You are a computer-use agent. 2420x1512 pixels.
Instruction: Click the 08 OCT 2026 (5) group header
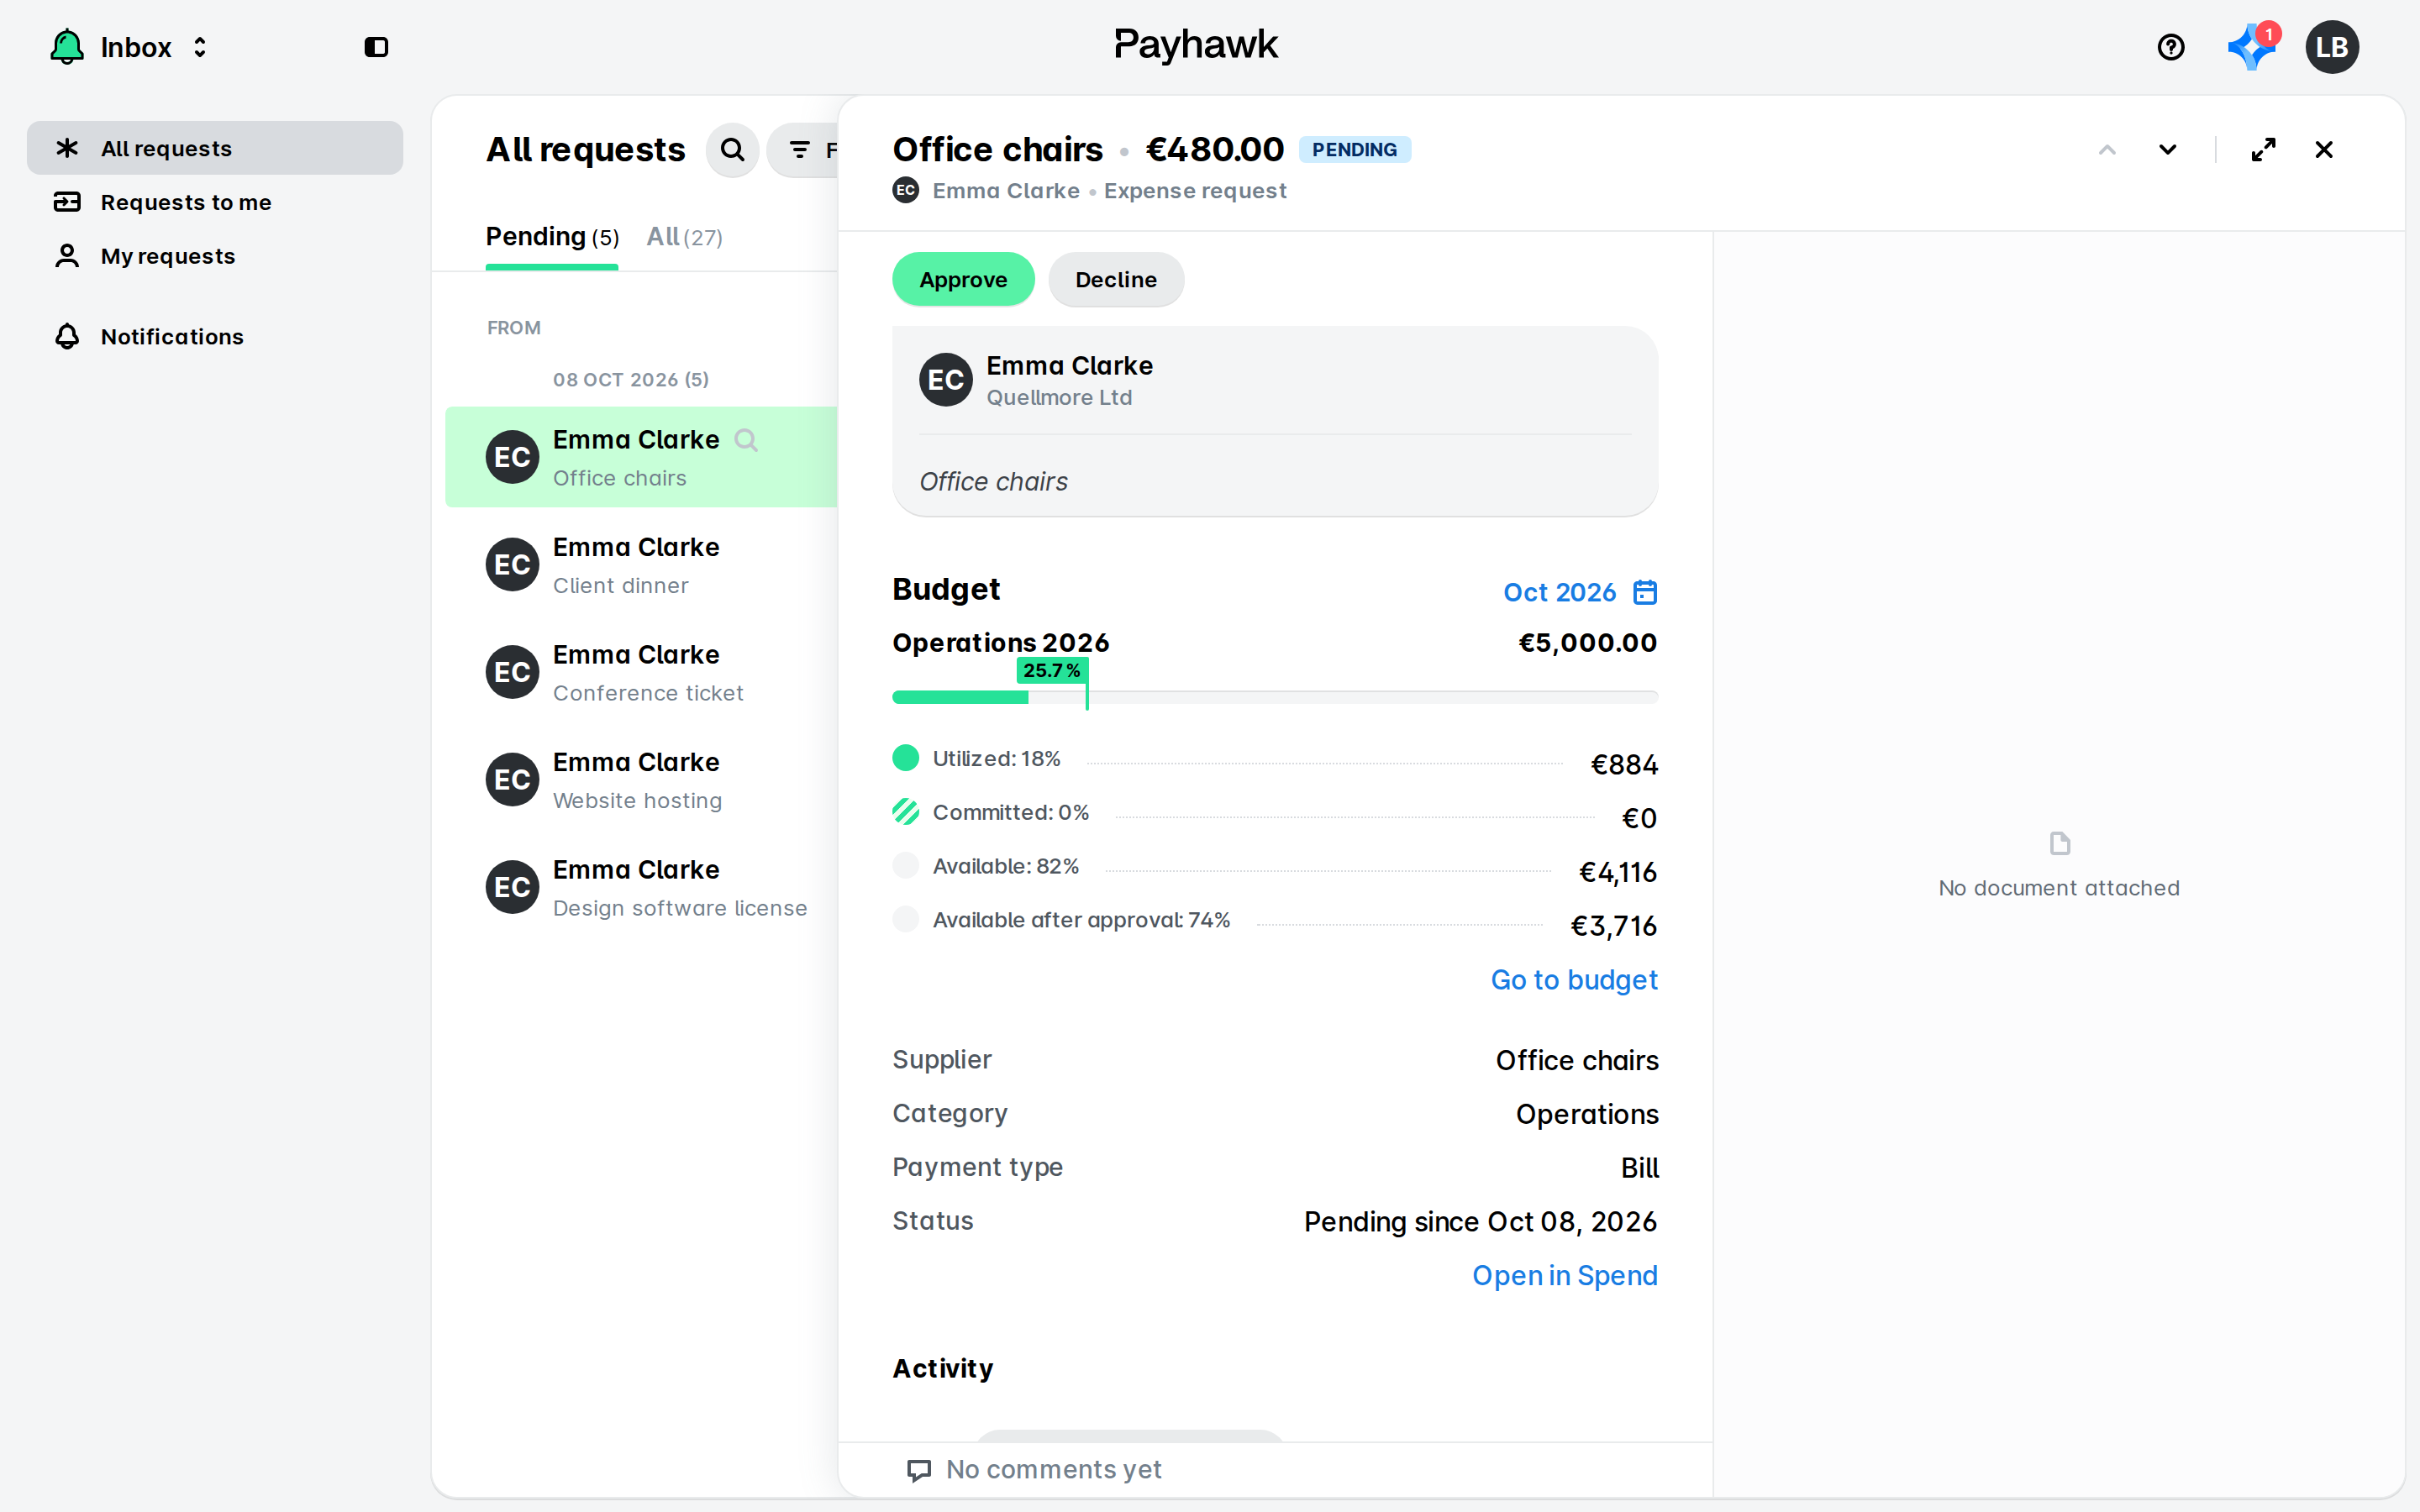coord(631,380)
